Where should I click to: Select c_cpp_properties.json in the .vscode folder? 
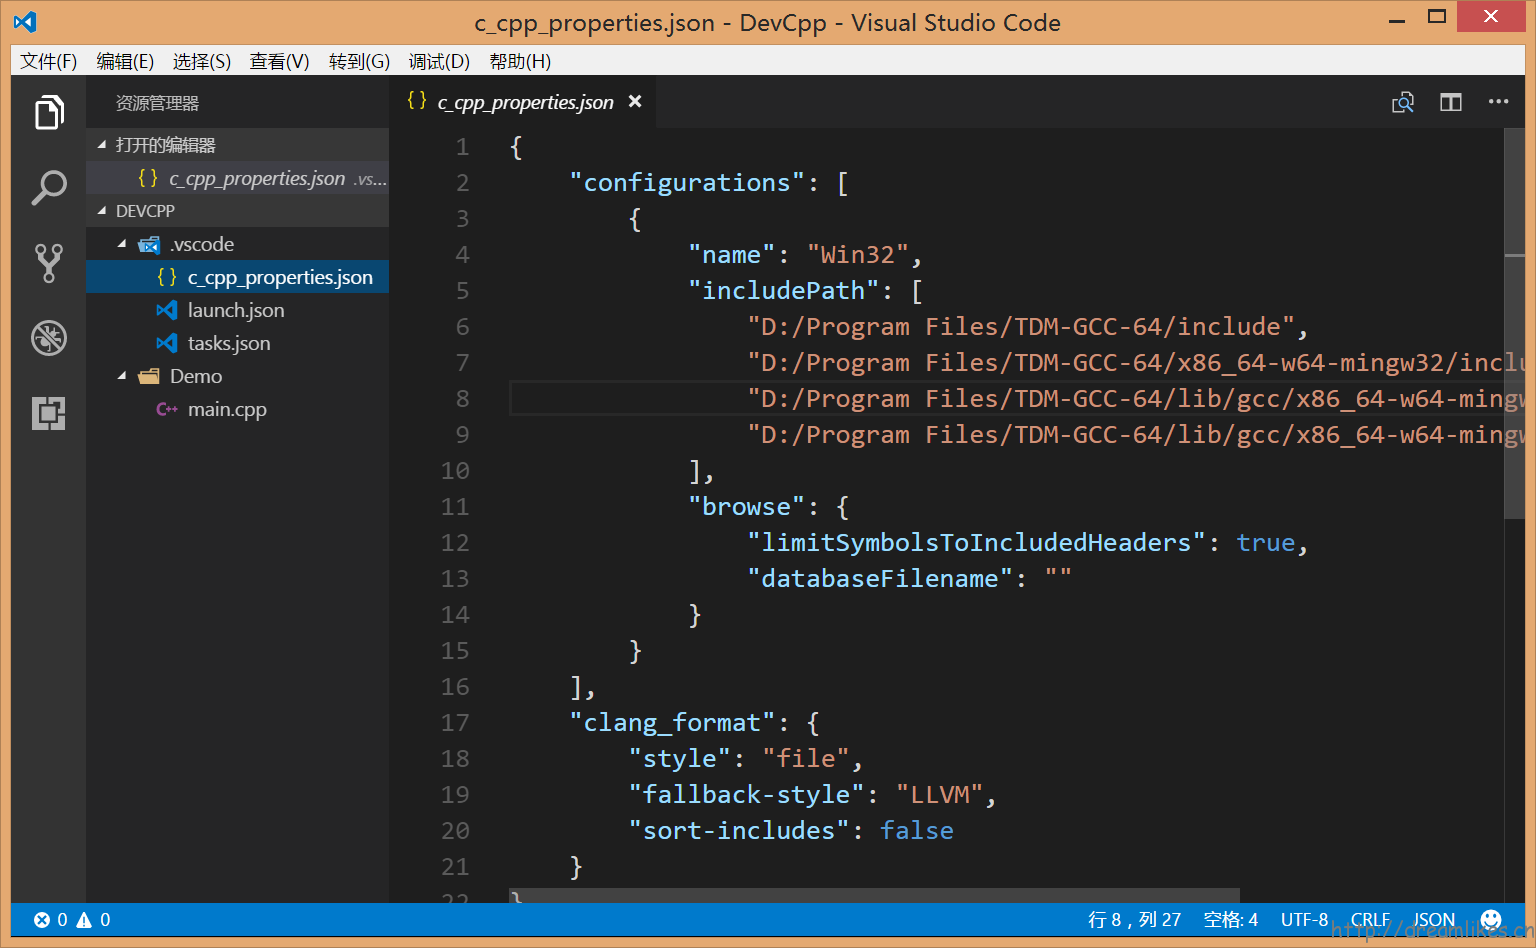click(237, 277)
